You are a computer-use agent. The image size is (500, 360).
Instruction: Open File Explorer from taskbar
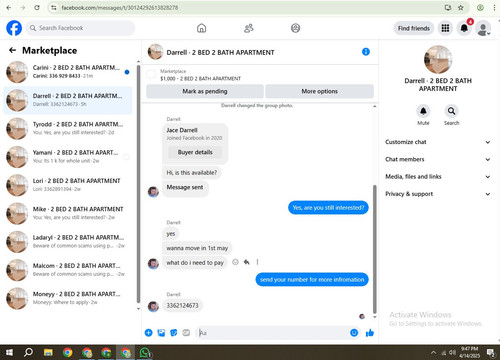tap(48, 352)
